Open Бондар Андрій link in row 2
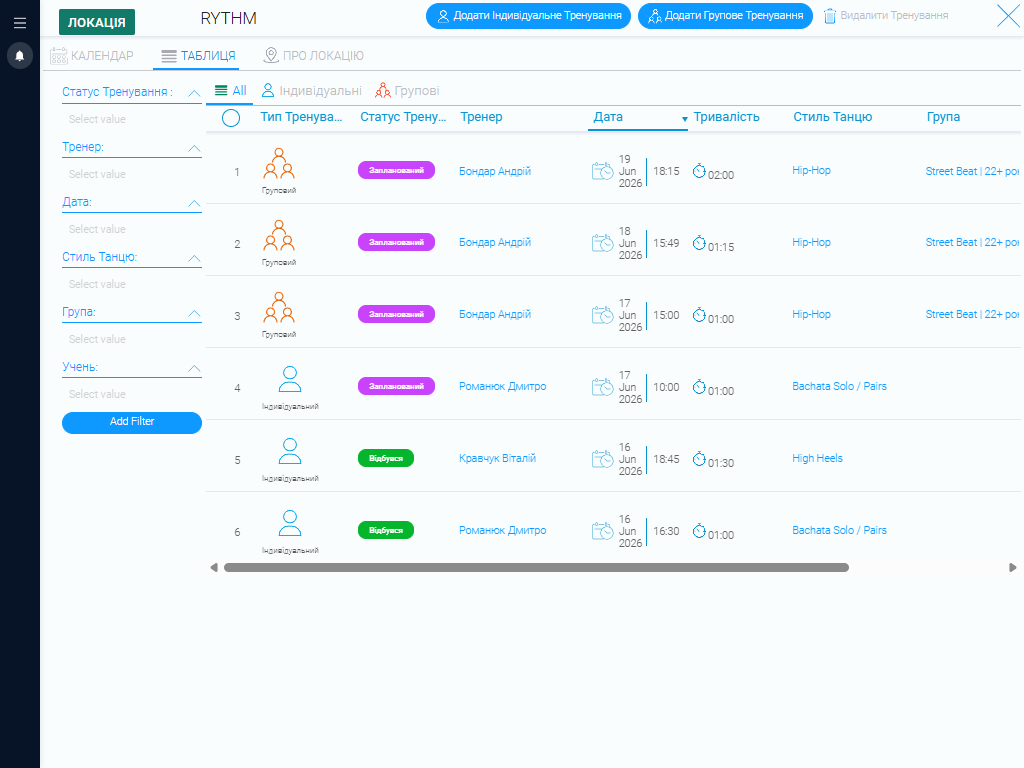The height and width of the screenshot is (768, 1024). 495,242
